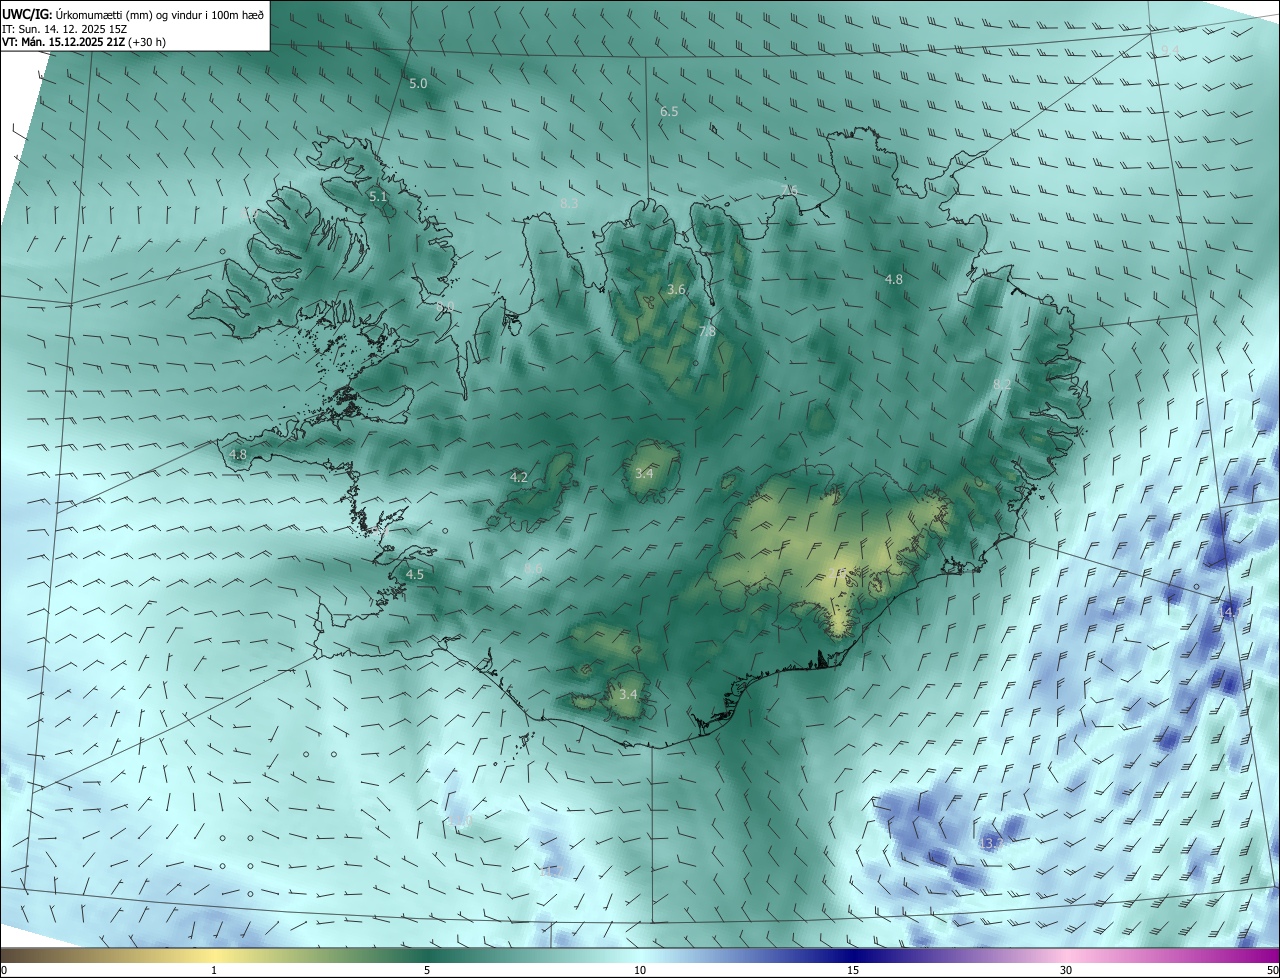Click the 0 tick on the color scale

coord(4,970)
